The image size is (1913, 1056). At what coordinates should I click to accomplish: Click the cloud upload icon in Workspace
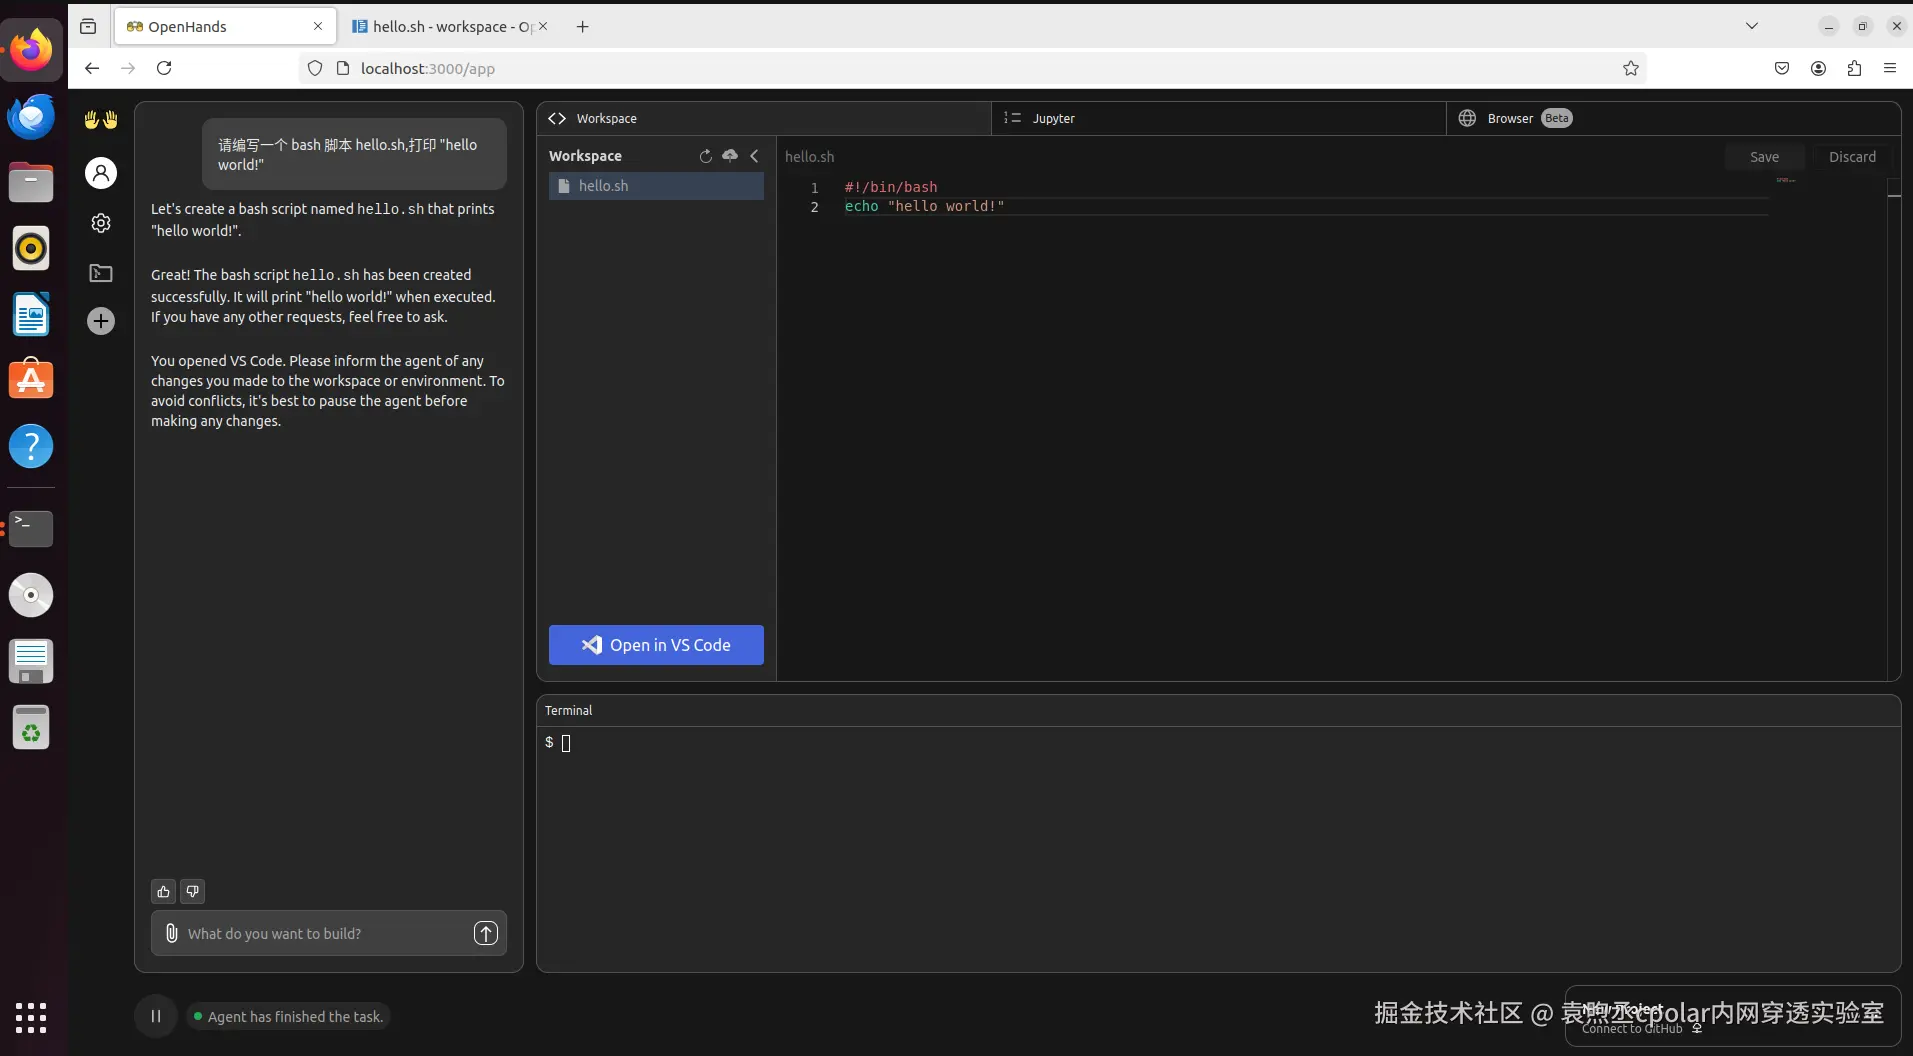tap(730, 156)
